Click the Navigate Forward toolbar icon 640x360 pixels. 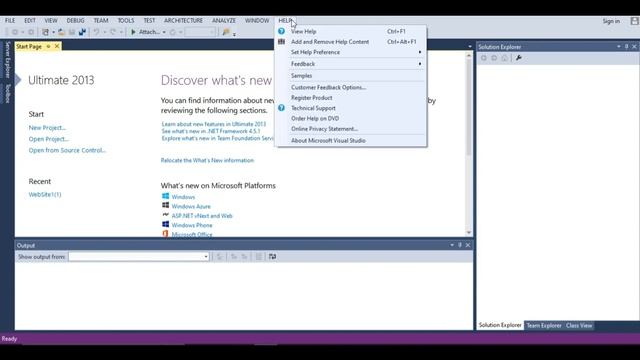pyautogui.click(x=31, y=32)
